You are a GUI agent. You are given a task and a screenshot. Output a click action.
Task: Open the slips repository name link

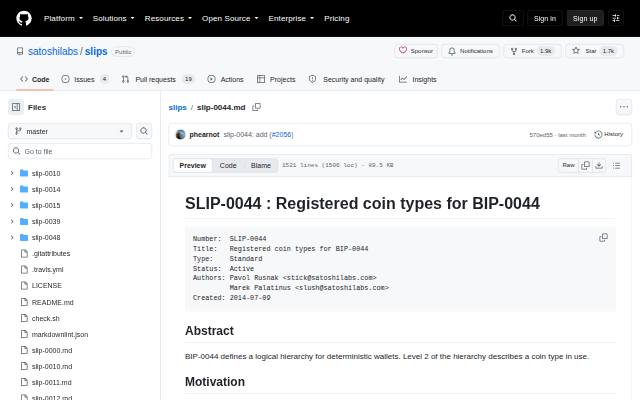coord(96,51)
